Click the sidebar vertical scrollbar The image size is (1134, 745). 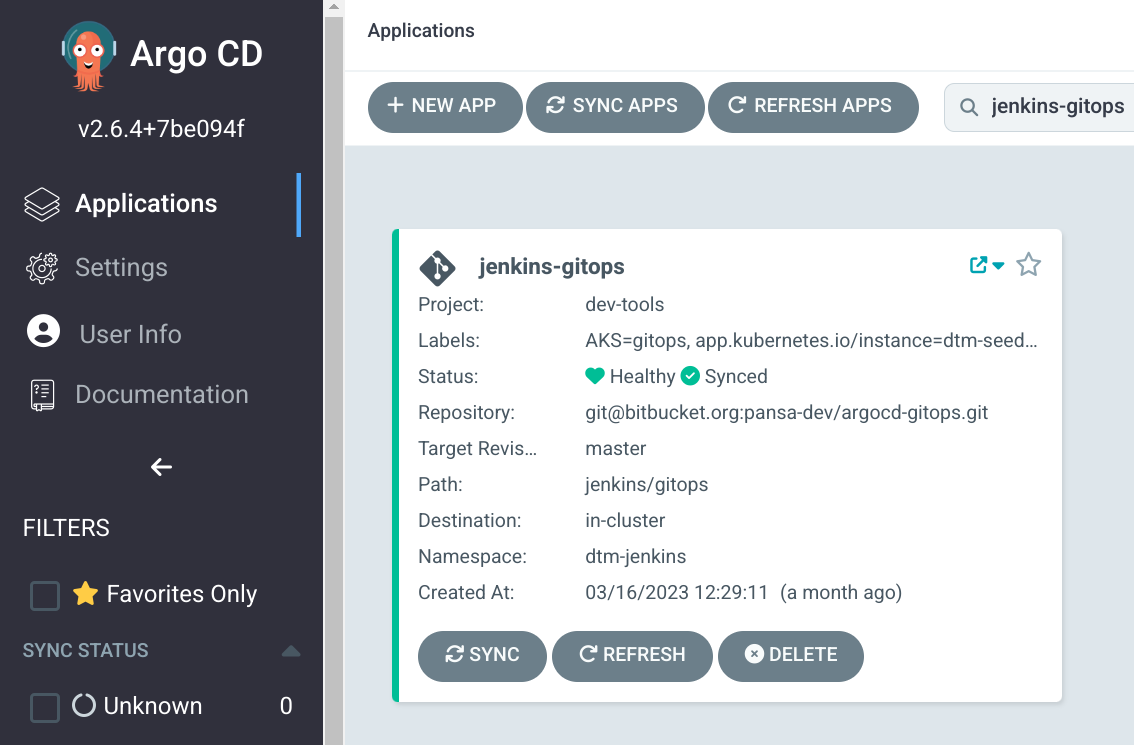click(333, 380)
